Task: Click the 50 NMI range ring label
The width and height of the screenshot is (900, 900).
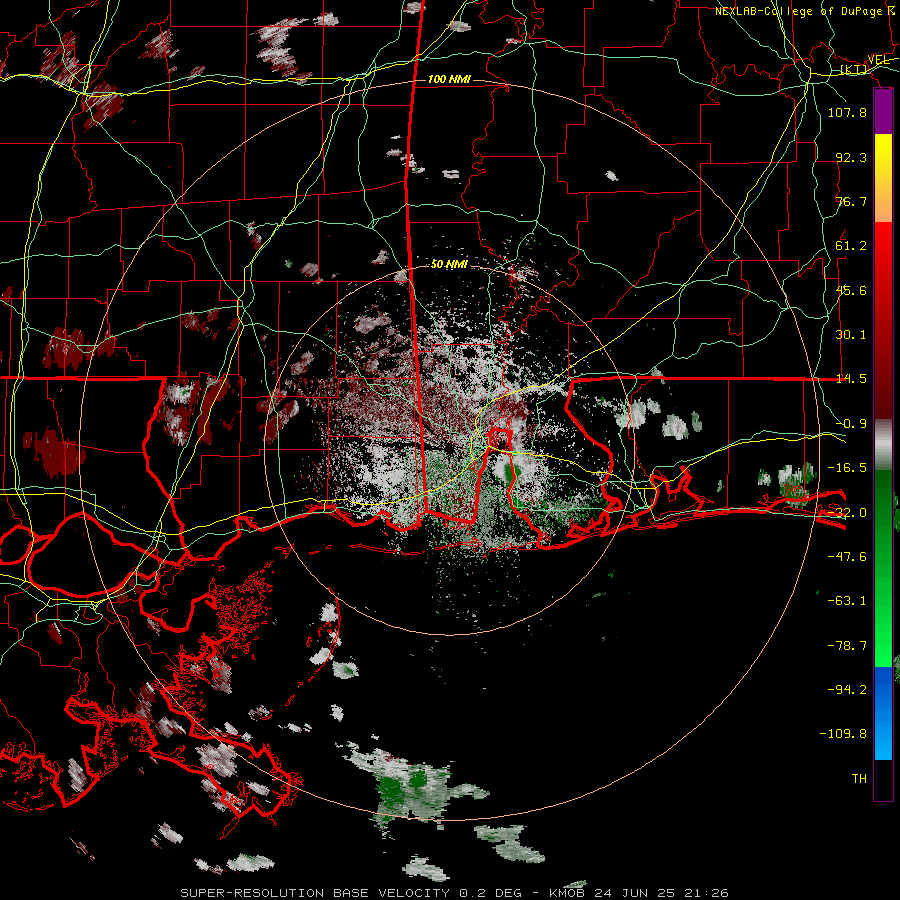Action: click(x=449, y=264)
